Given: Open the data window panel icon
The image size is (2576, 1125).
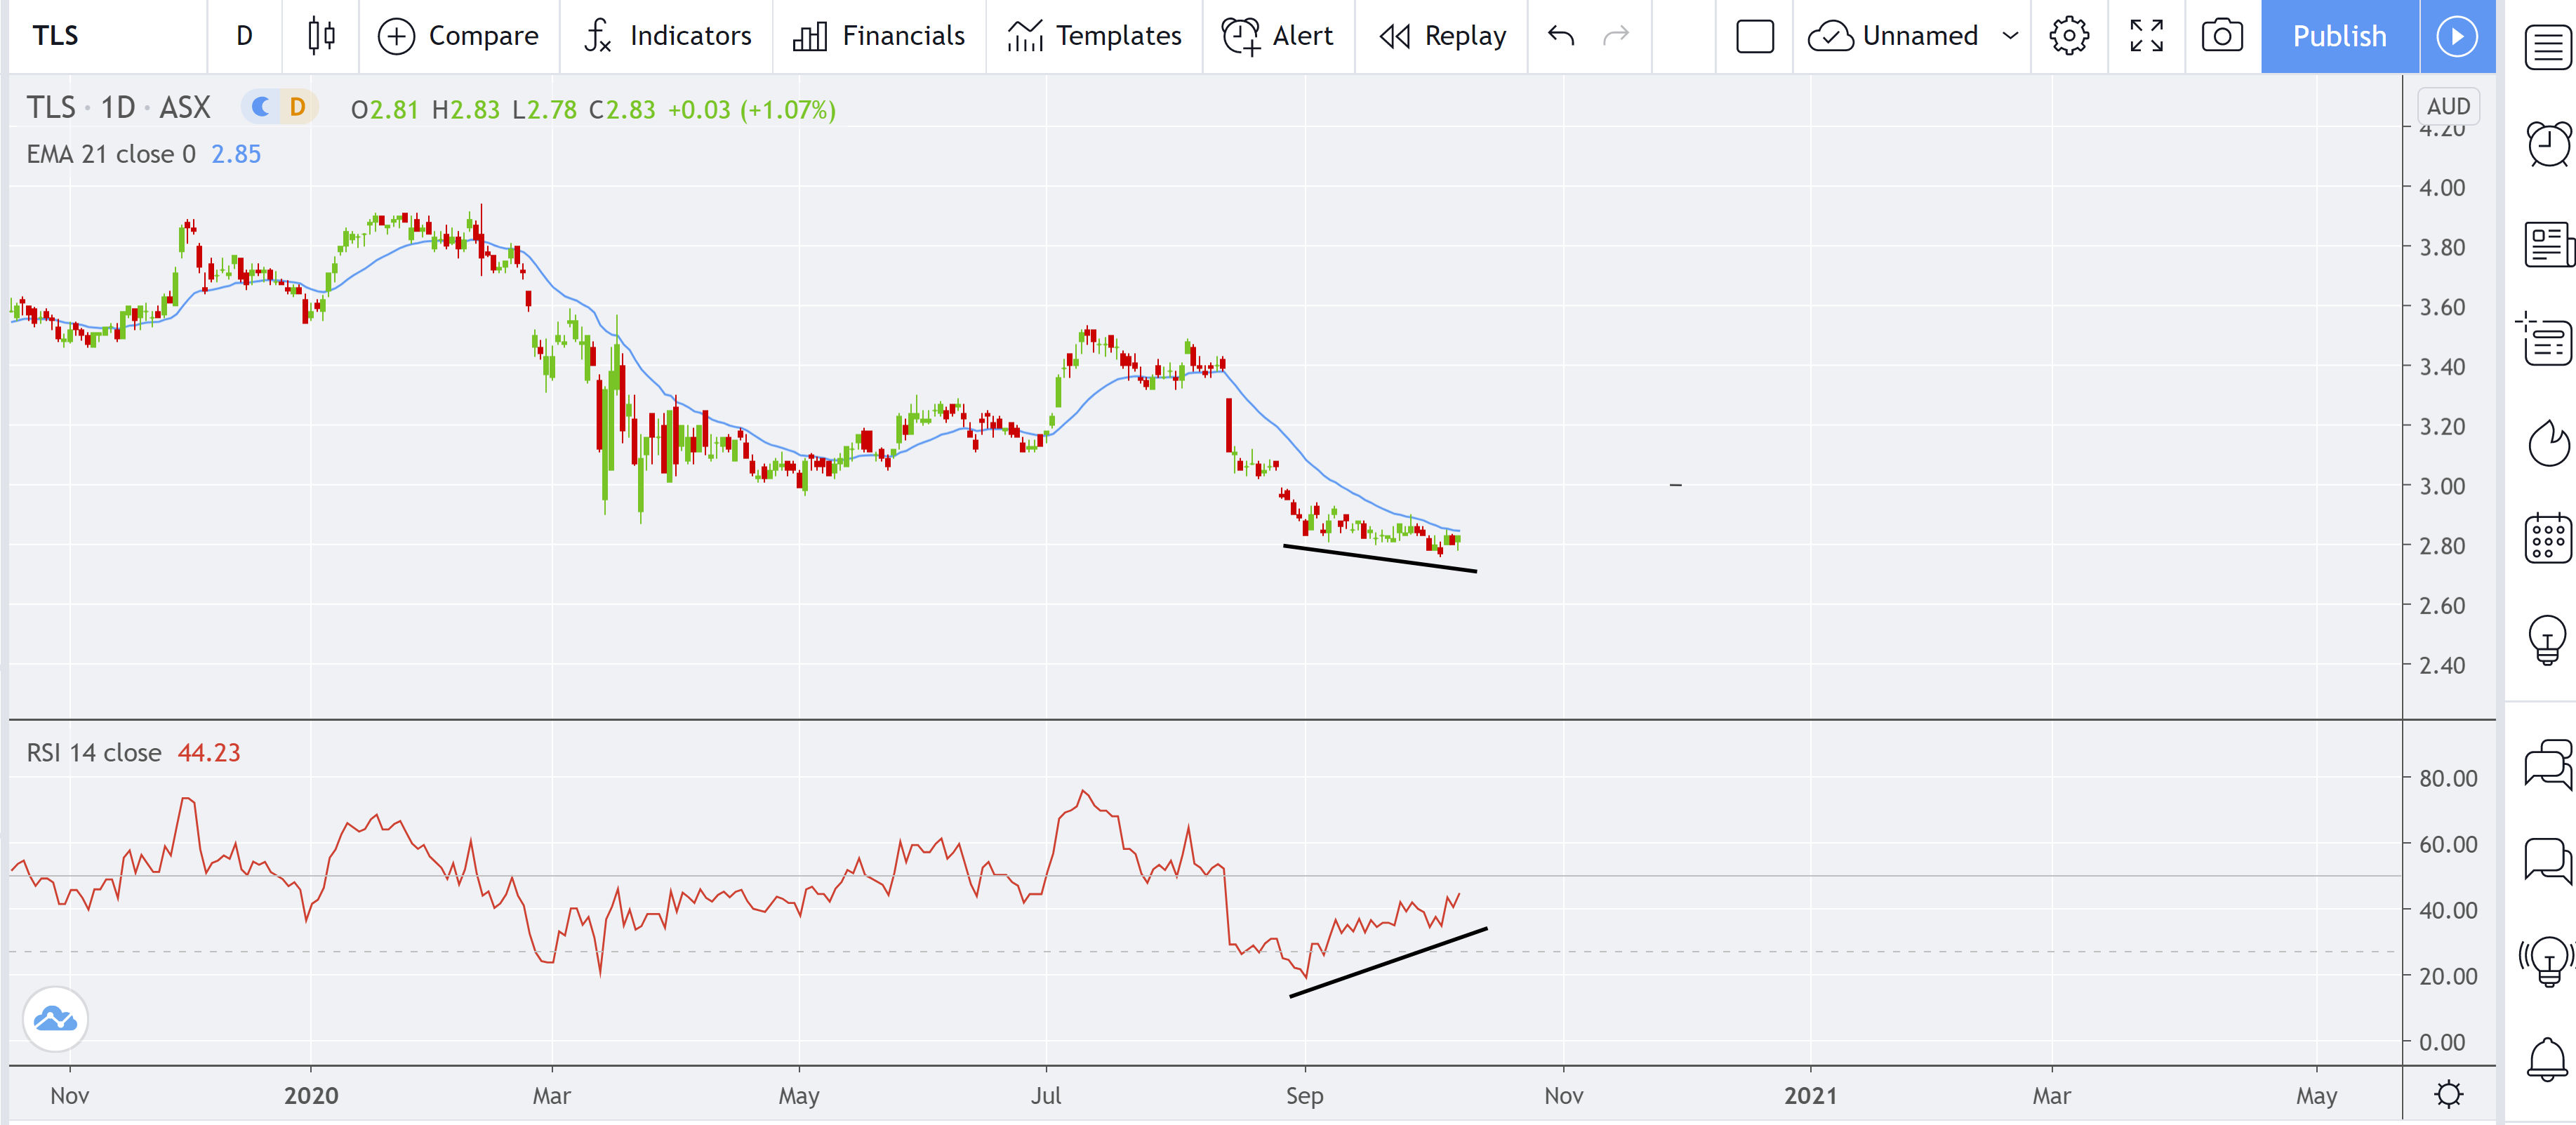Looking at the screenshot, I should 2546,340.
